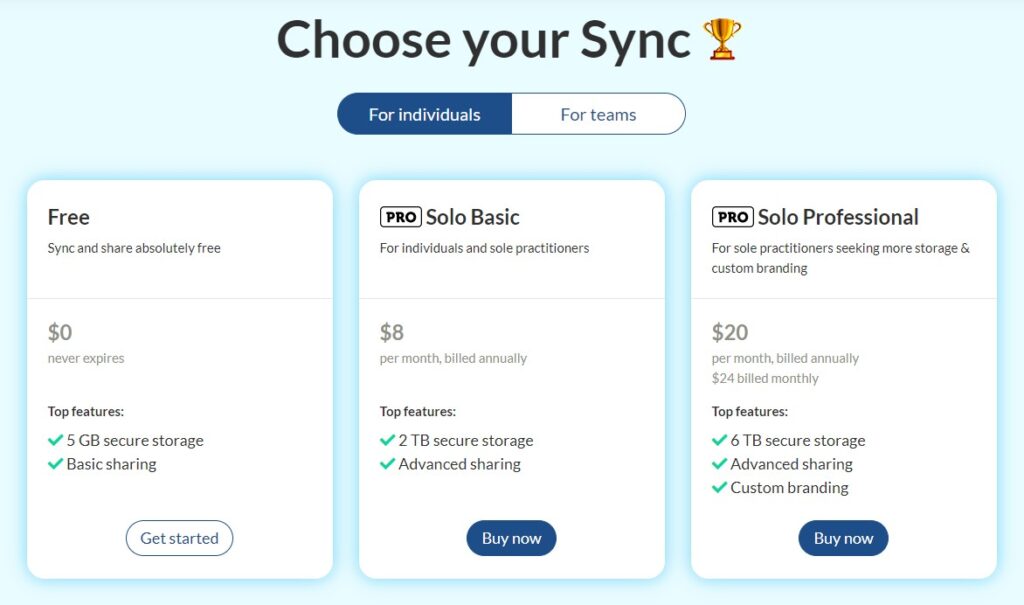Click the checkmark beside 6 TB secure storage

[x=719, y=440]
